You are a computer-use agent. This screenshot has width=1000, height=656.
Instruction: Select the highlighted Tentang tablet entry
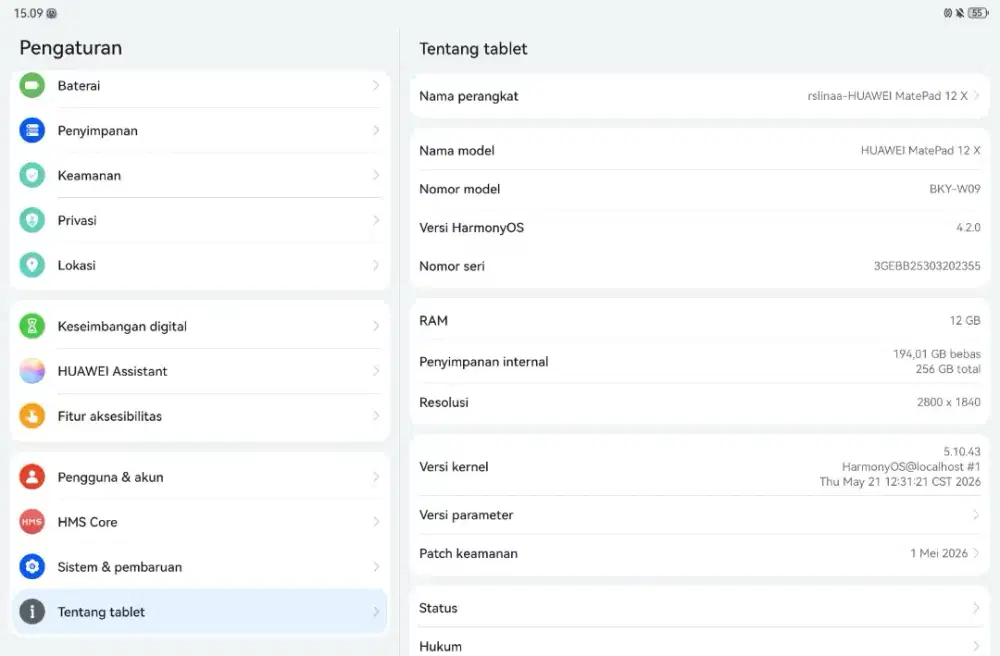click(x=199, y=611)
